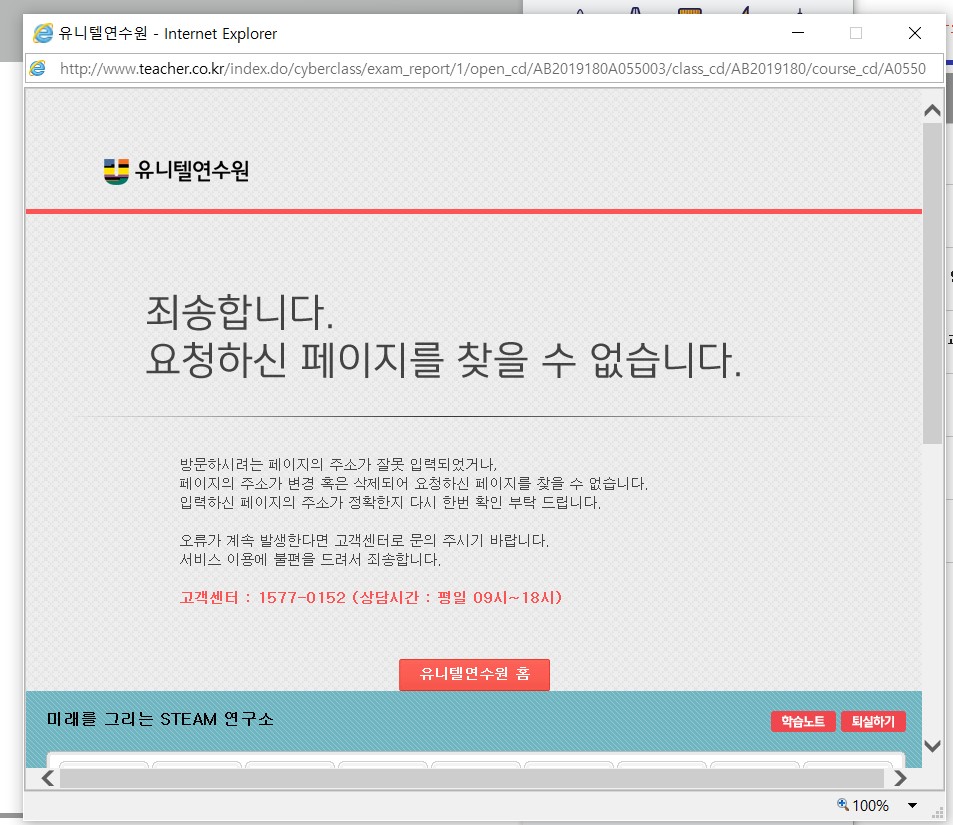Click the 유니텔연수원 logo
Screen dimensions: 953x825
point(176,171)
